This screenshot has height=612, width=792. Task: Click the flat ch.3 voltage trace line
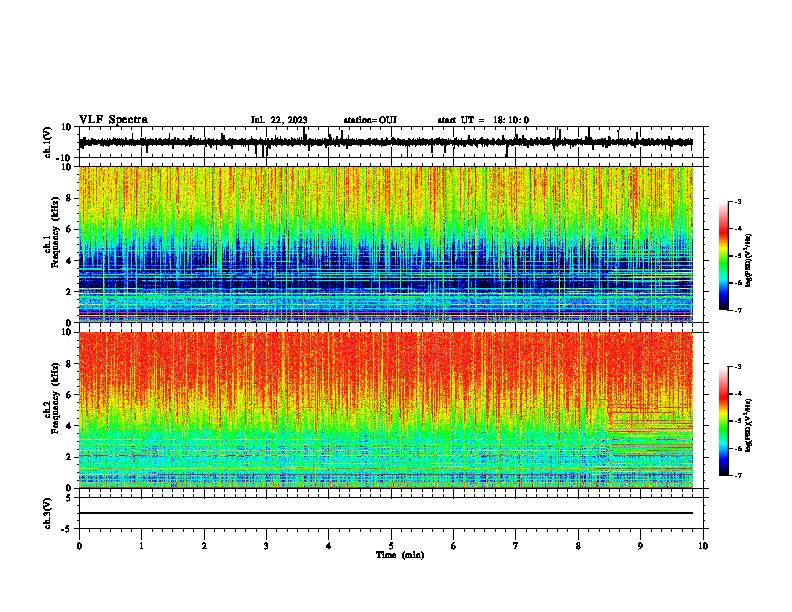click(385, 513)
